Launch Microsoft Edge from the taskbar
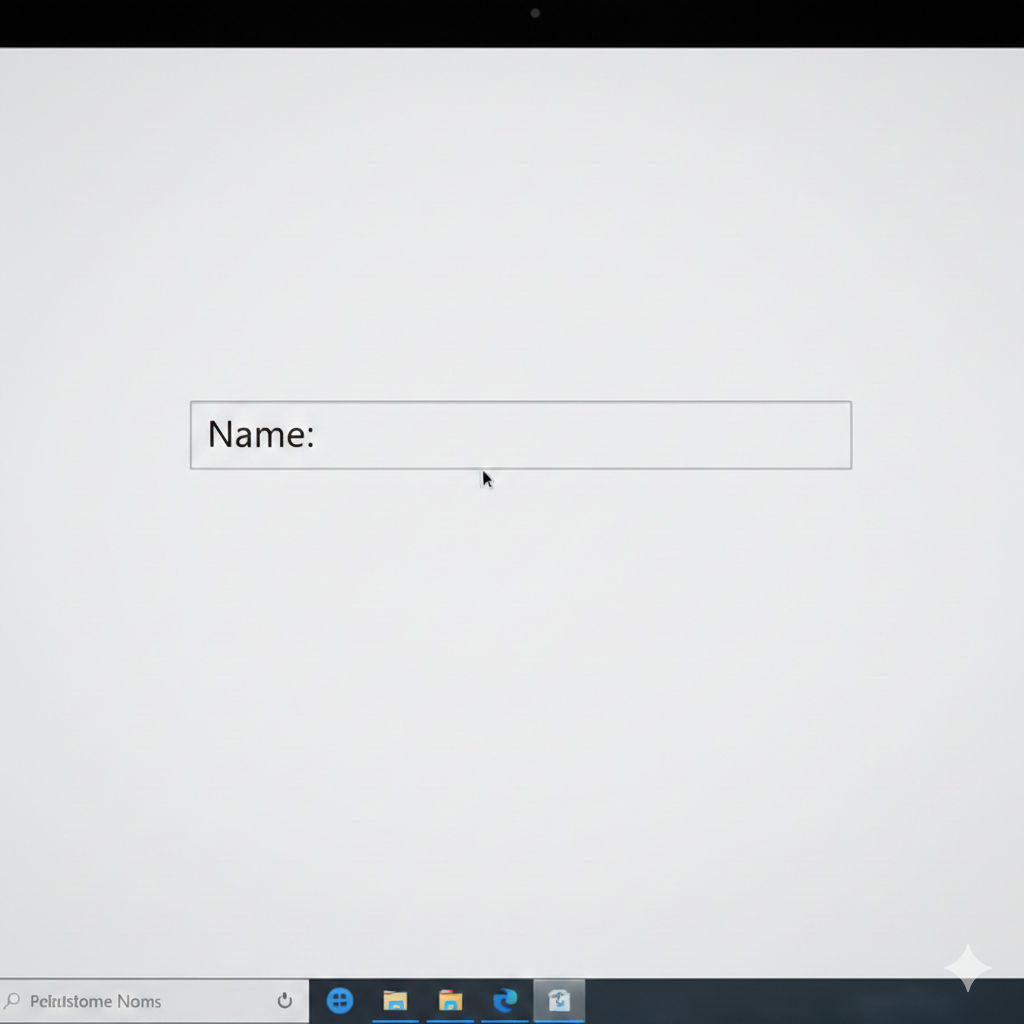1024x1024 pixels. (x=505, y=1000)
